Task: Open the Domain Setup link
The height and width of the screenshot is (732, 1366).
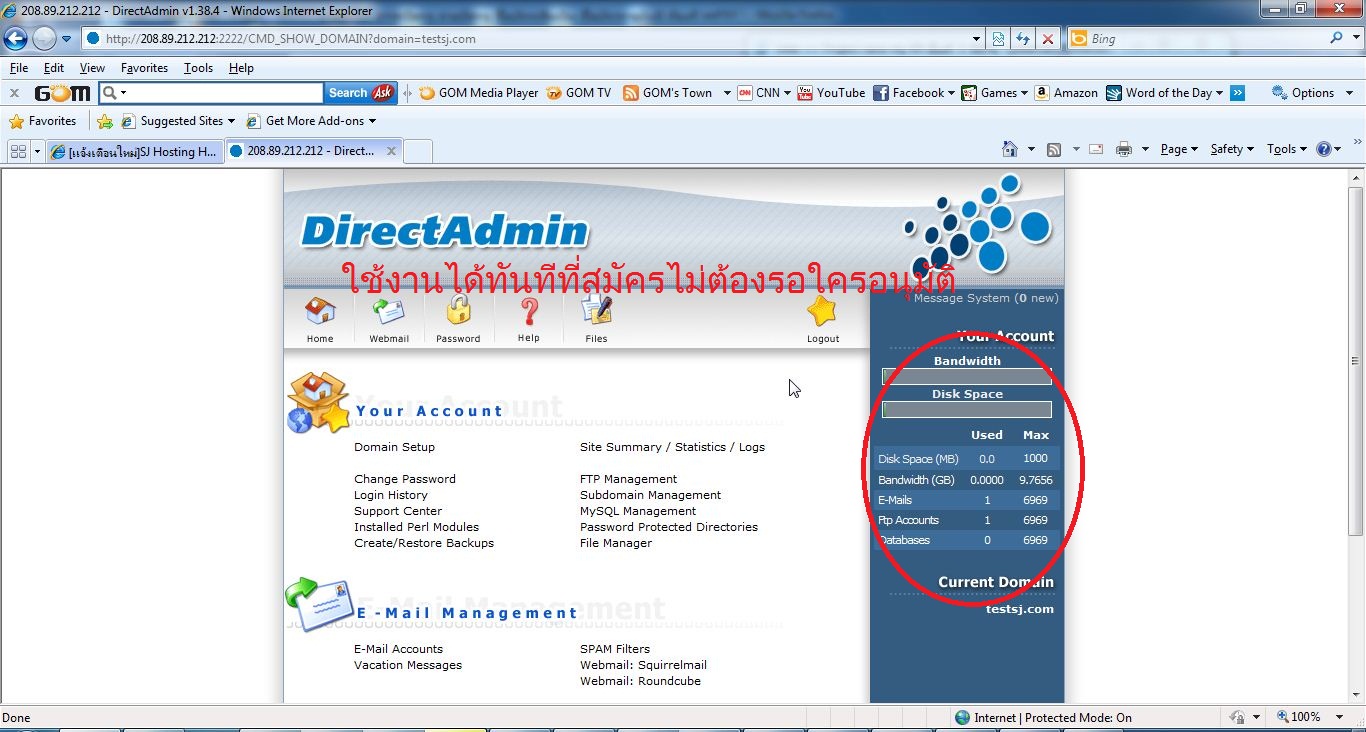Action: [394, 447]
